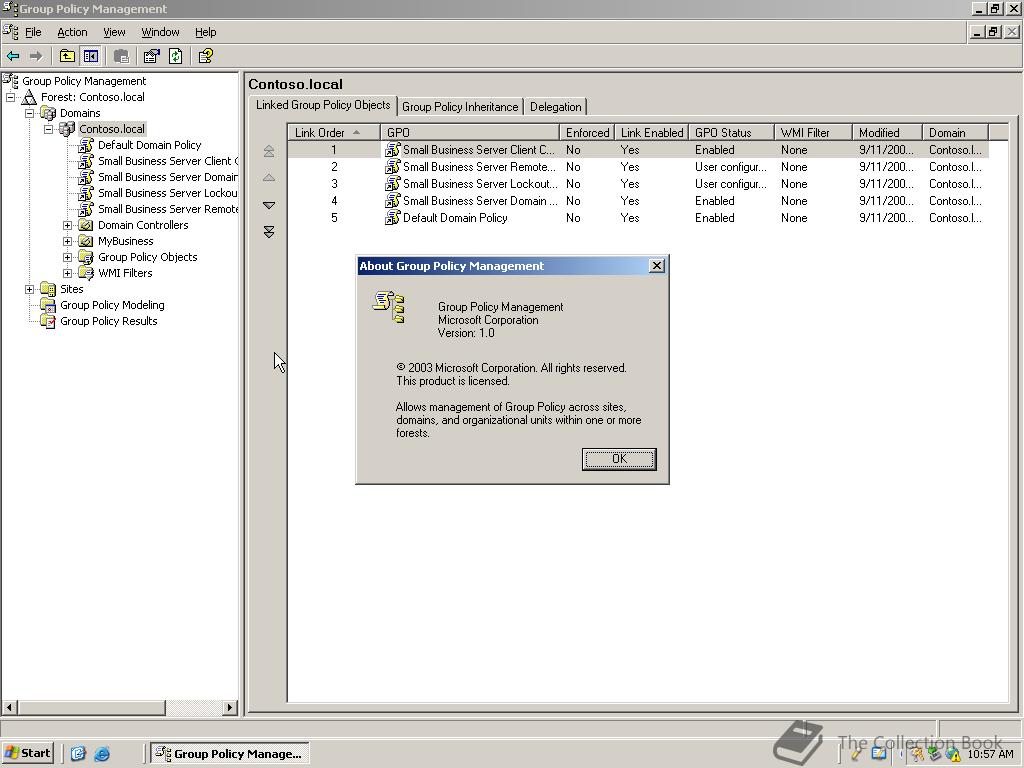The height and width of the screenshot is (768, 1024).
Task: Click the tree pane horizontal scrollbar thumb
Action: (x=91, y=707)
